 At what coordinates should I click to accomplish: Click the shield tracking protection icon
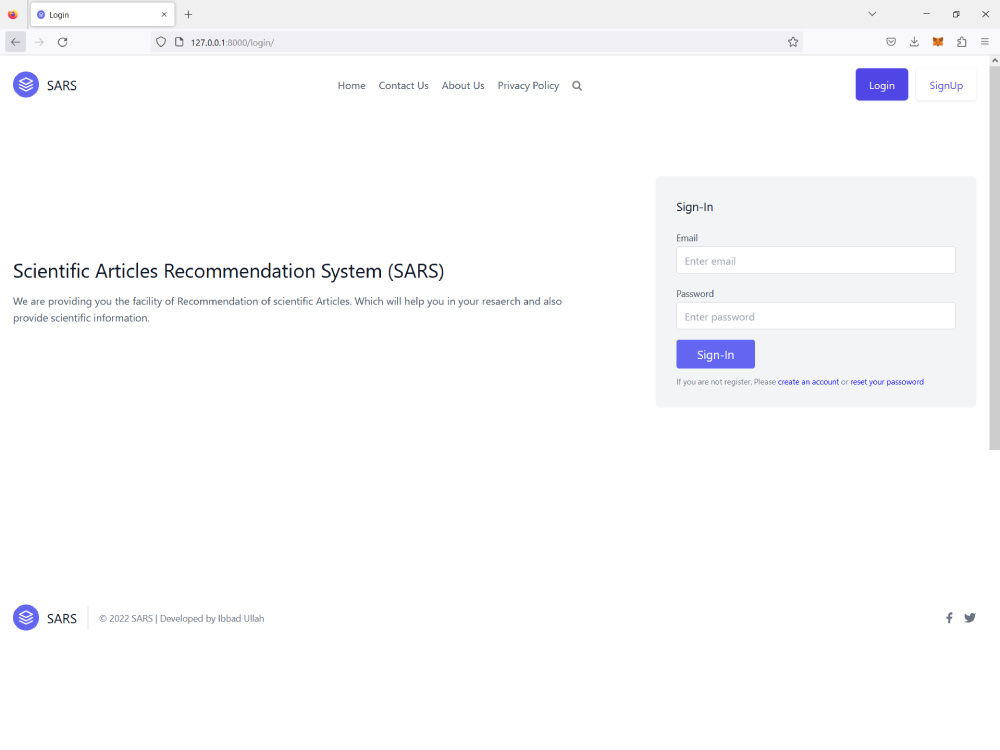click(x=161, y=42)
